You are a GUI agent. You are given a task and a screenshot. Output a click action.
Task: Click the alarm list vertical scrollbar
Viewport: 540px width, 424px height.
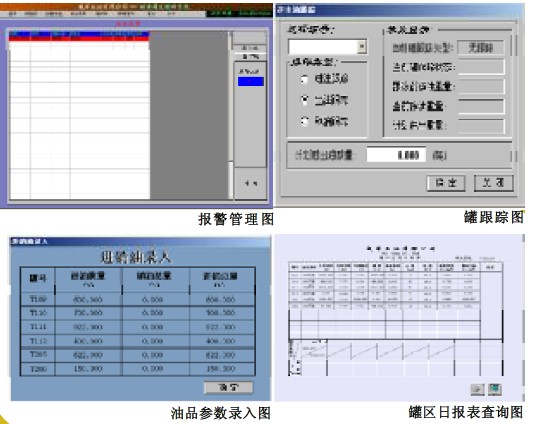pyautogui.click(x=230, y=114)
